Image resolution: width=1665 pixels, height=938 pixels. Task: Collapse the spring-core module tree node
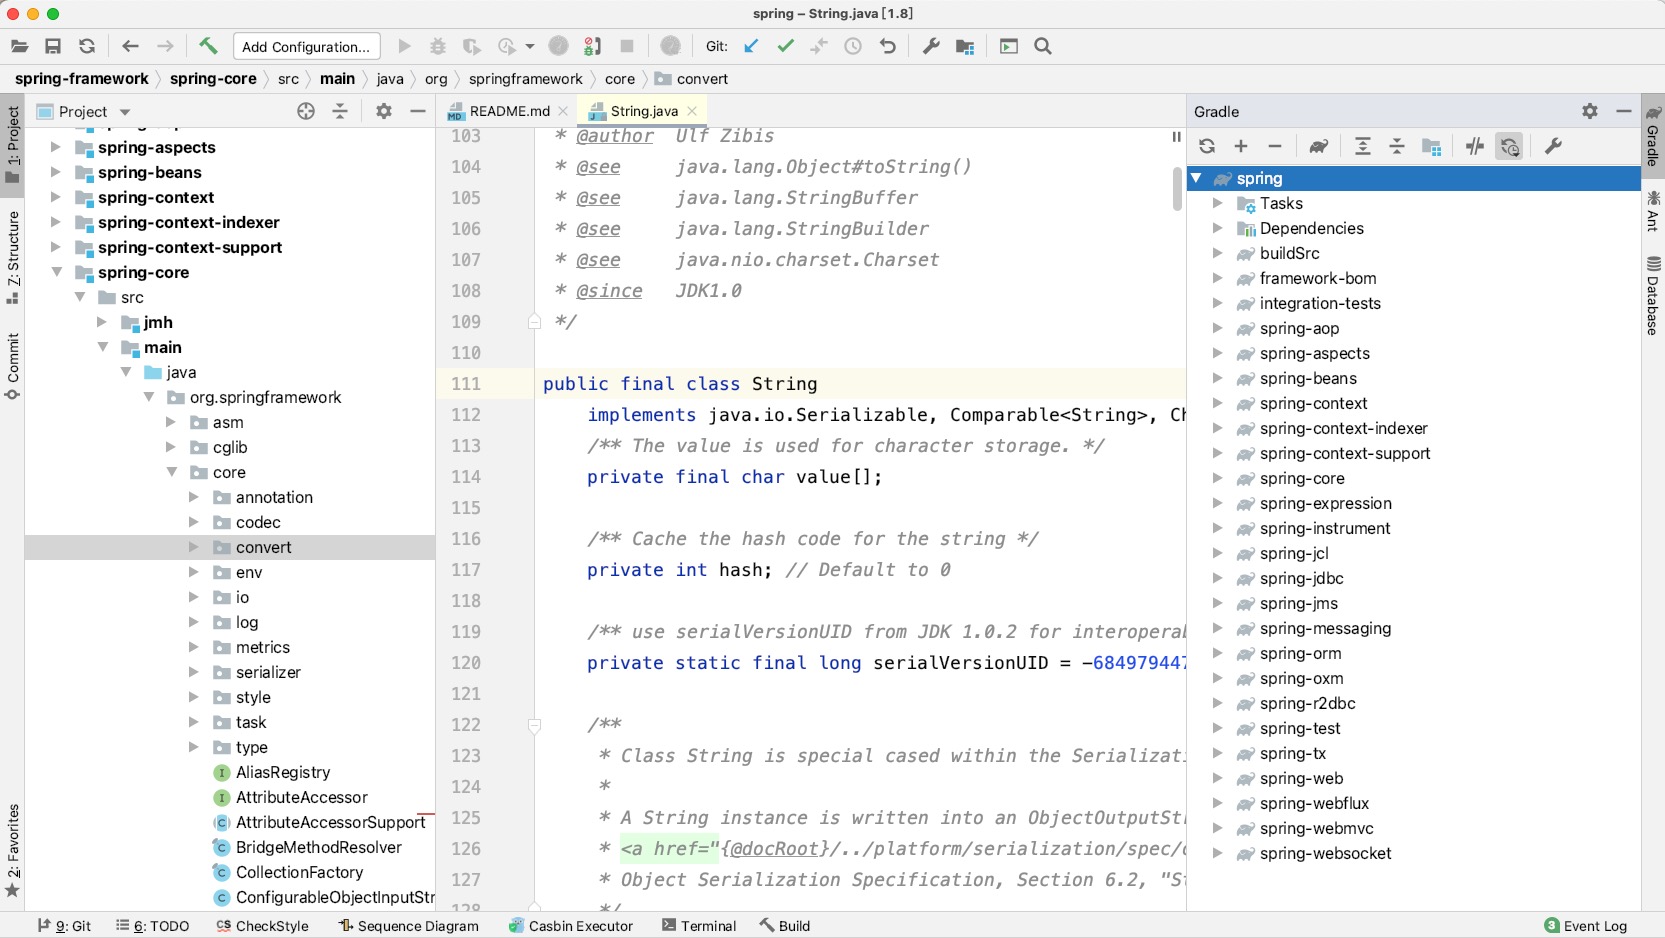57,272
